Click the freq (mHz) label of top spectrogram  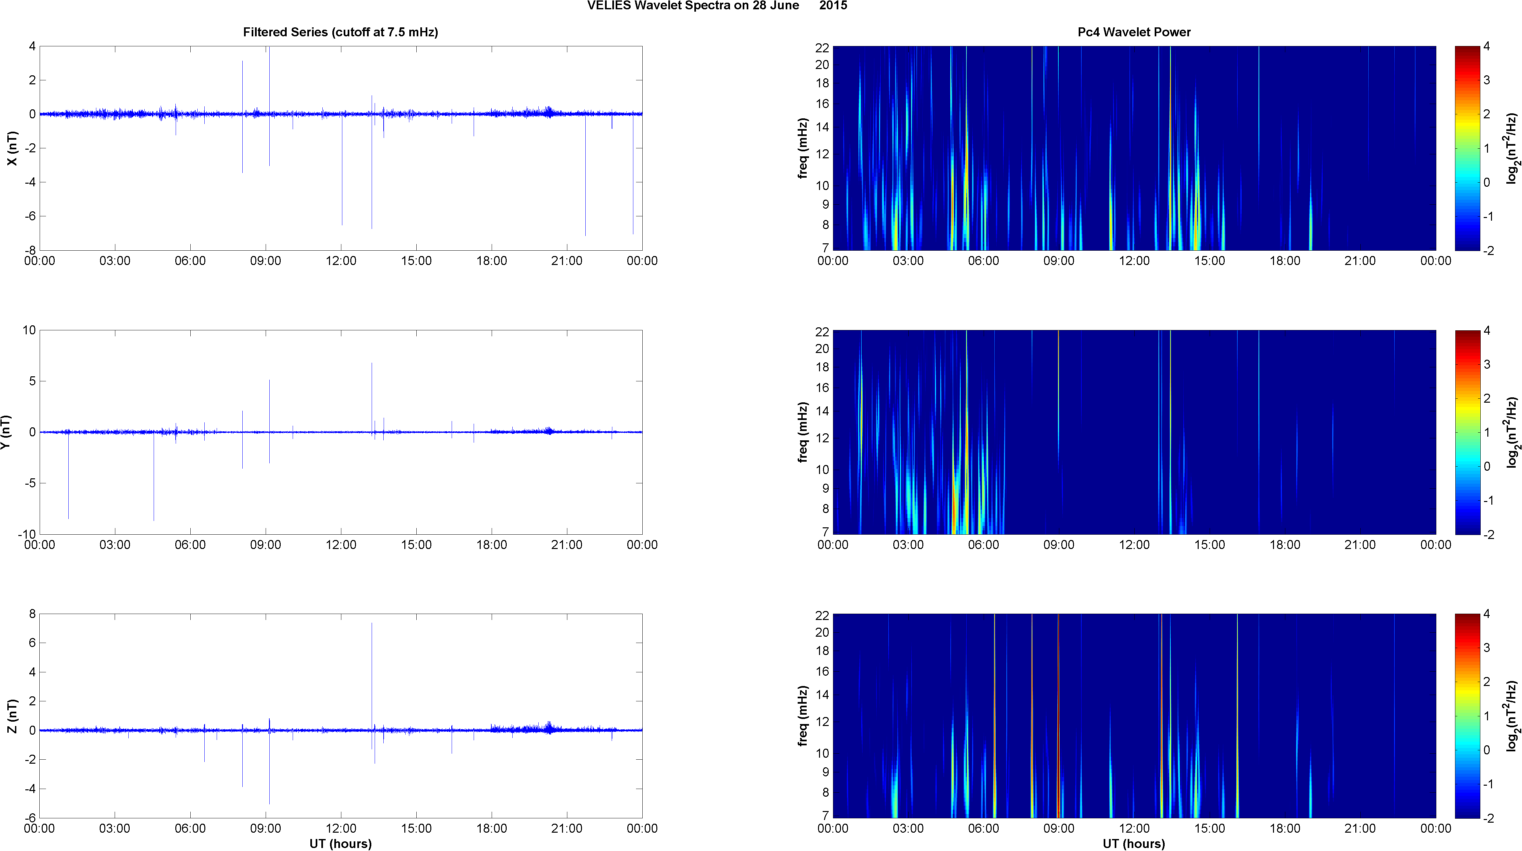click(803, 148)
